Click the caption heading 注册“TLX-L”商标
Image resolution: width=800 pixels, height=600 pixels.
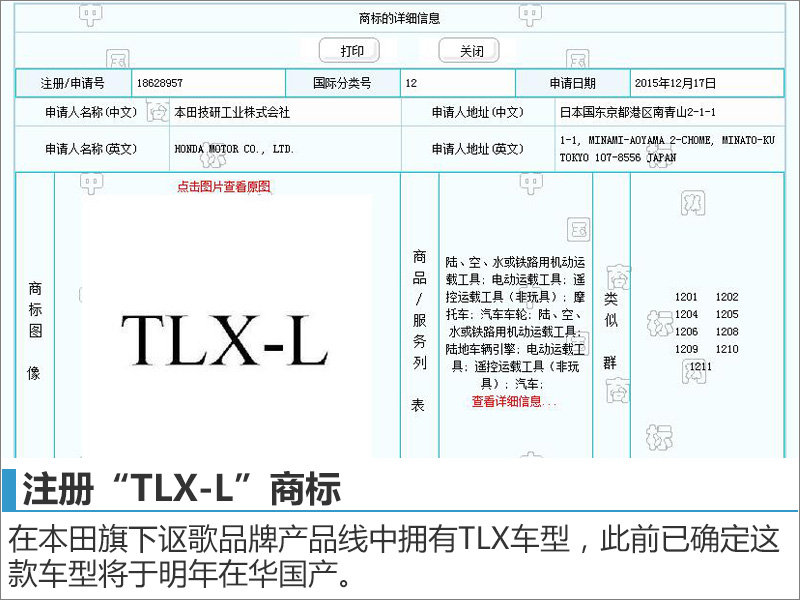pos(181,489)
